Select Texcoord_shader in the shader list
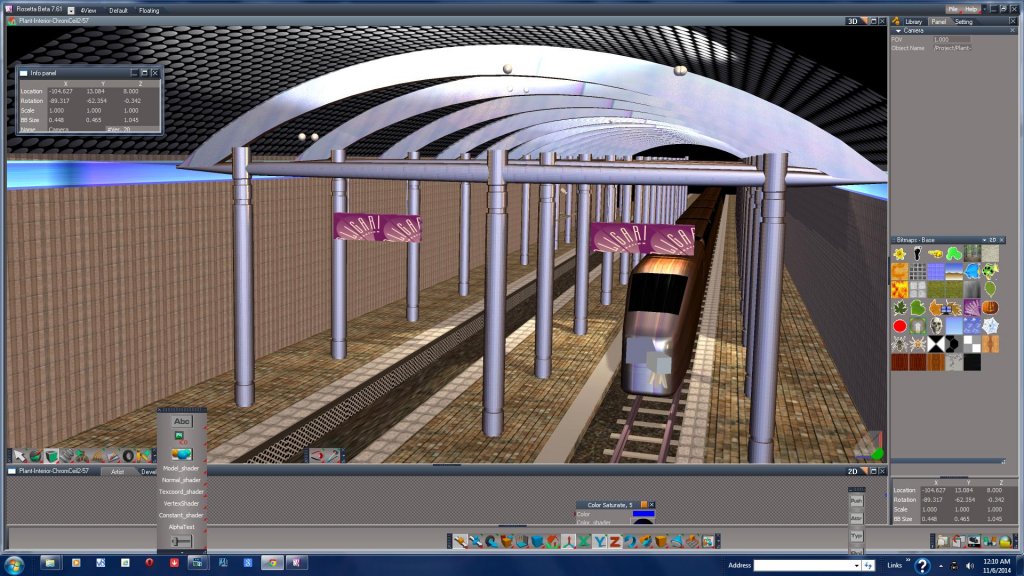 (x=181, y=492)
